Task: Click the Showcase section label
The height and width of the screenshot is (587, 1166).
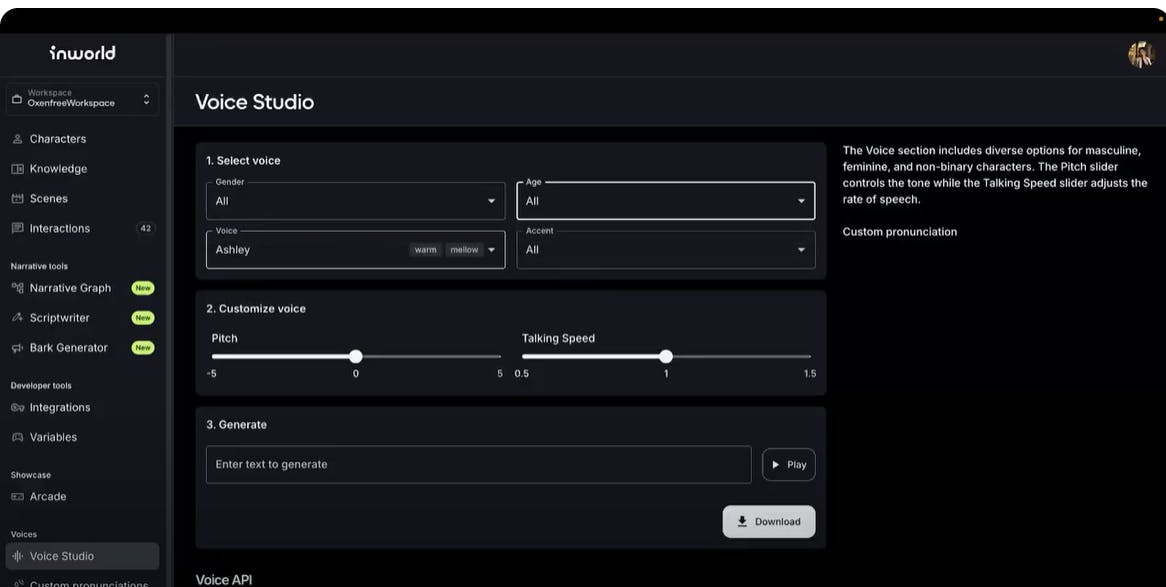Action: pyautogui.click(x=30, y=475)
